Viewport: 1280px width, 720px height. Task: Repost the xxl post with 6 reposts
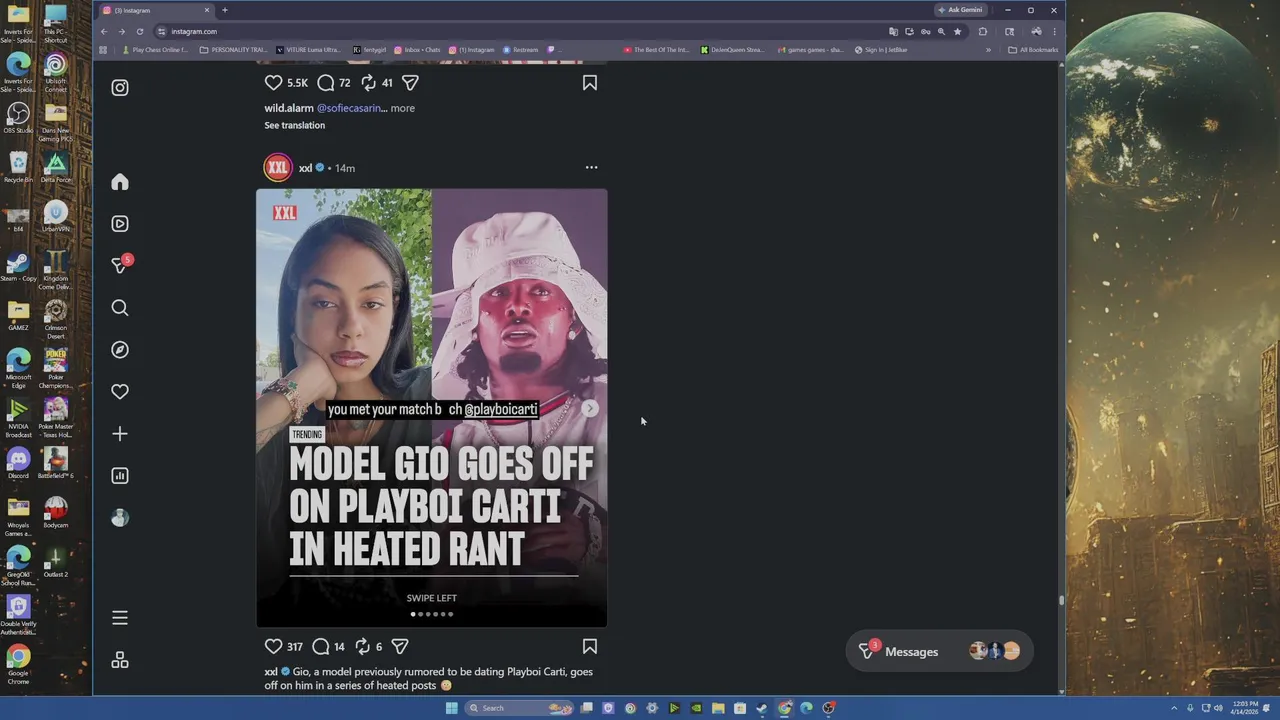[x=362, y=647]
